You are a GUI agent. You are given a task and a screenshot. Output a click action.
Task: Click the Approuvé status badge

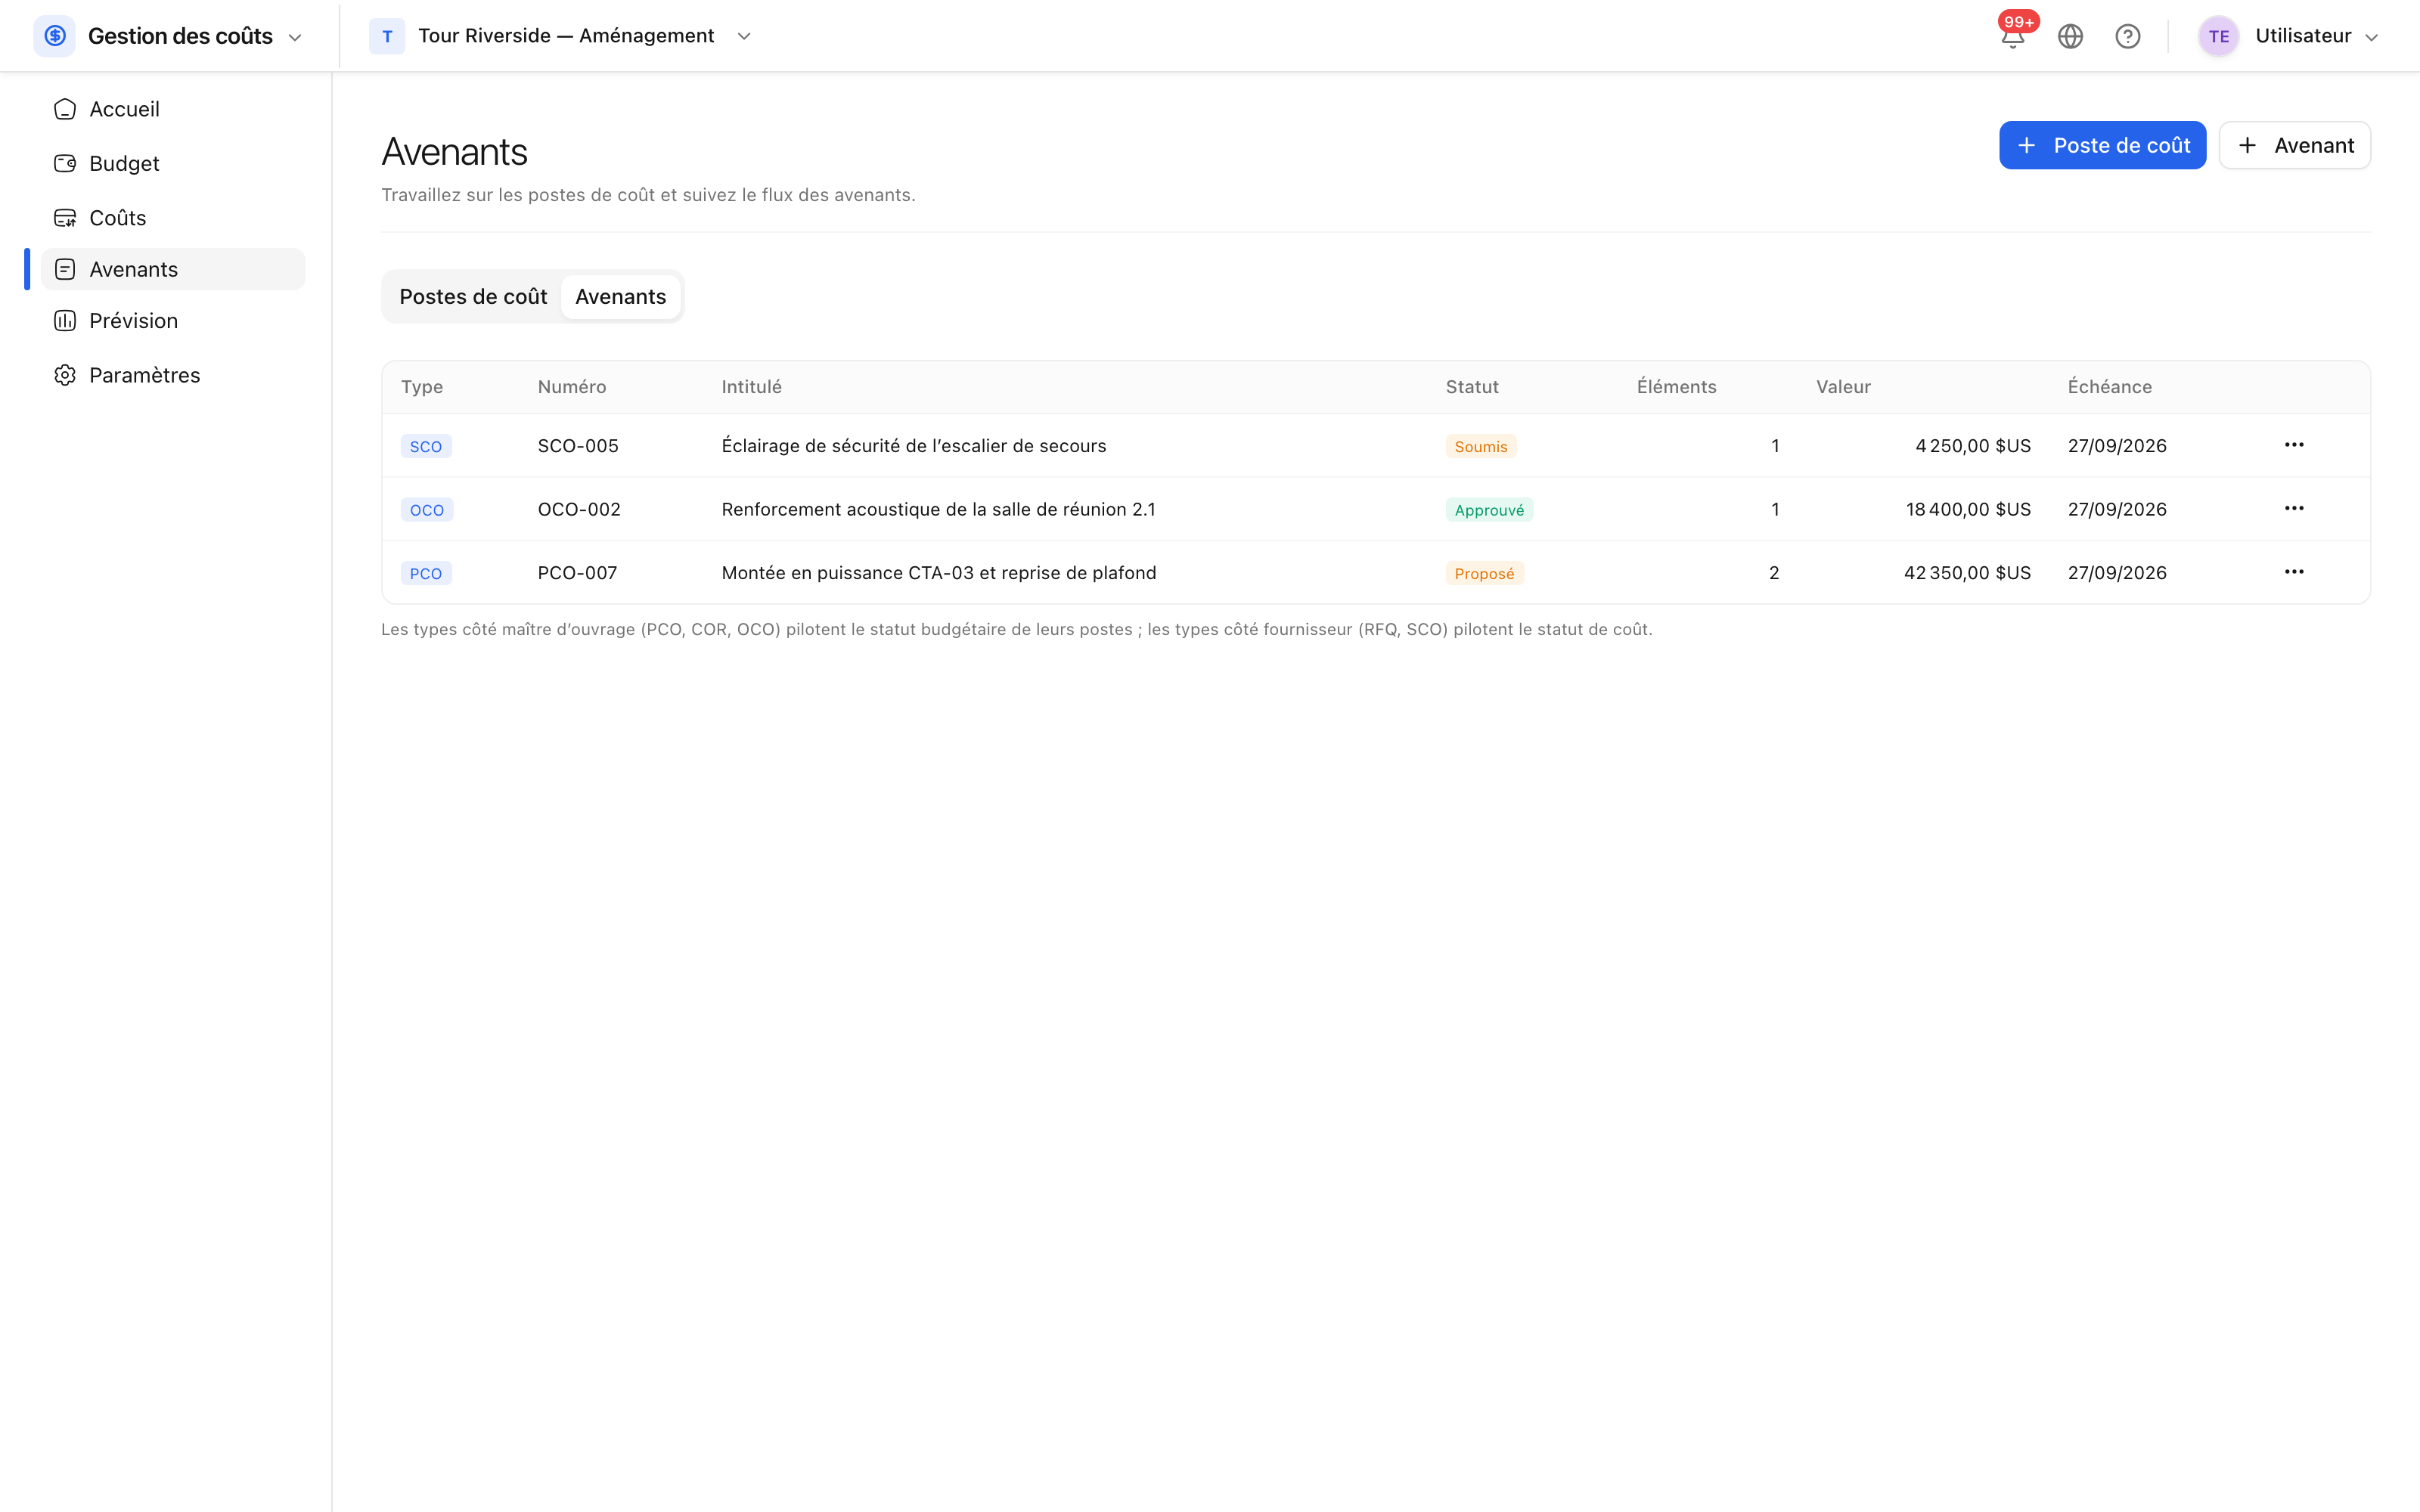coord(1489,510)
